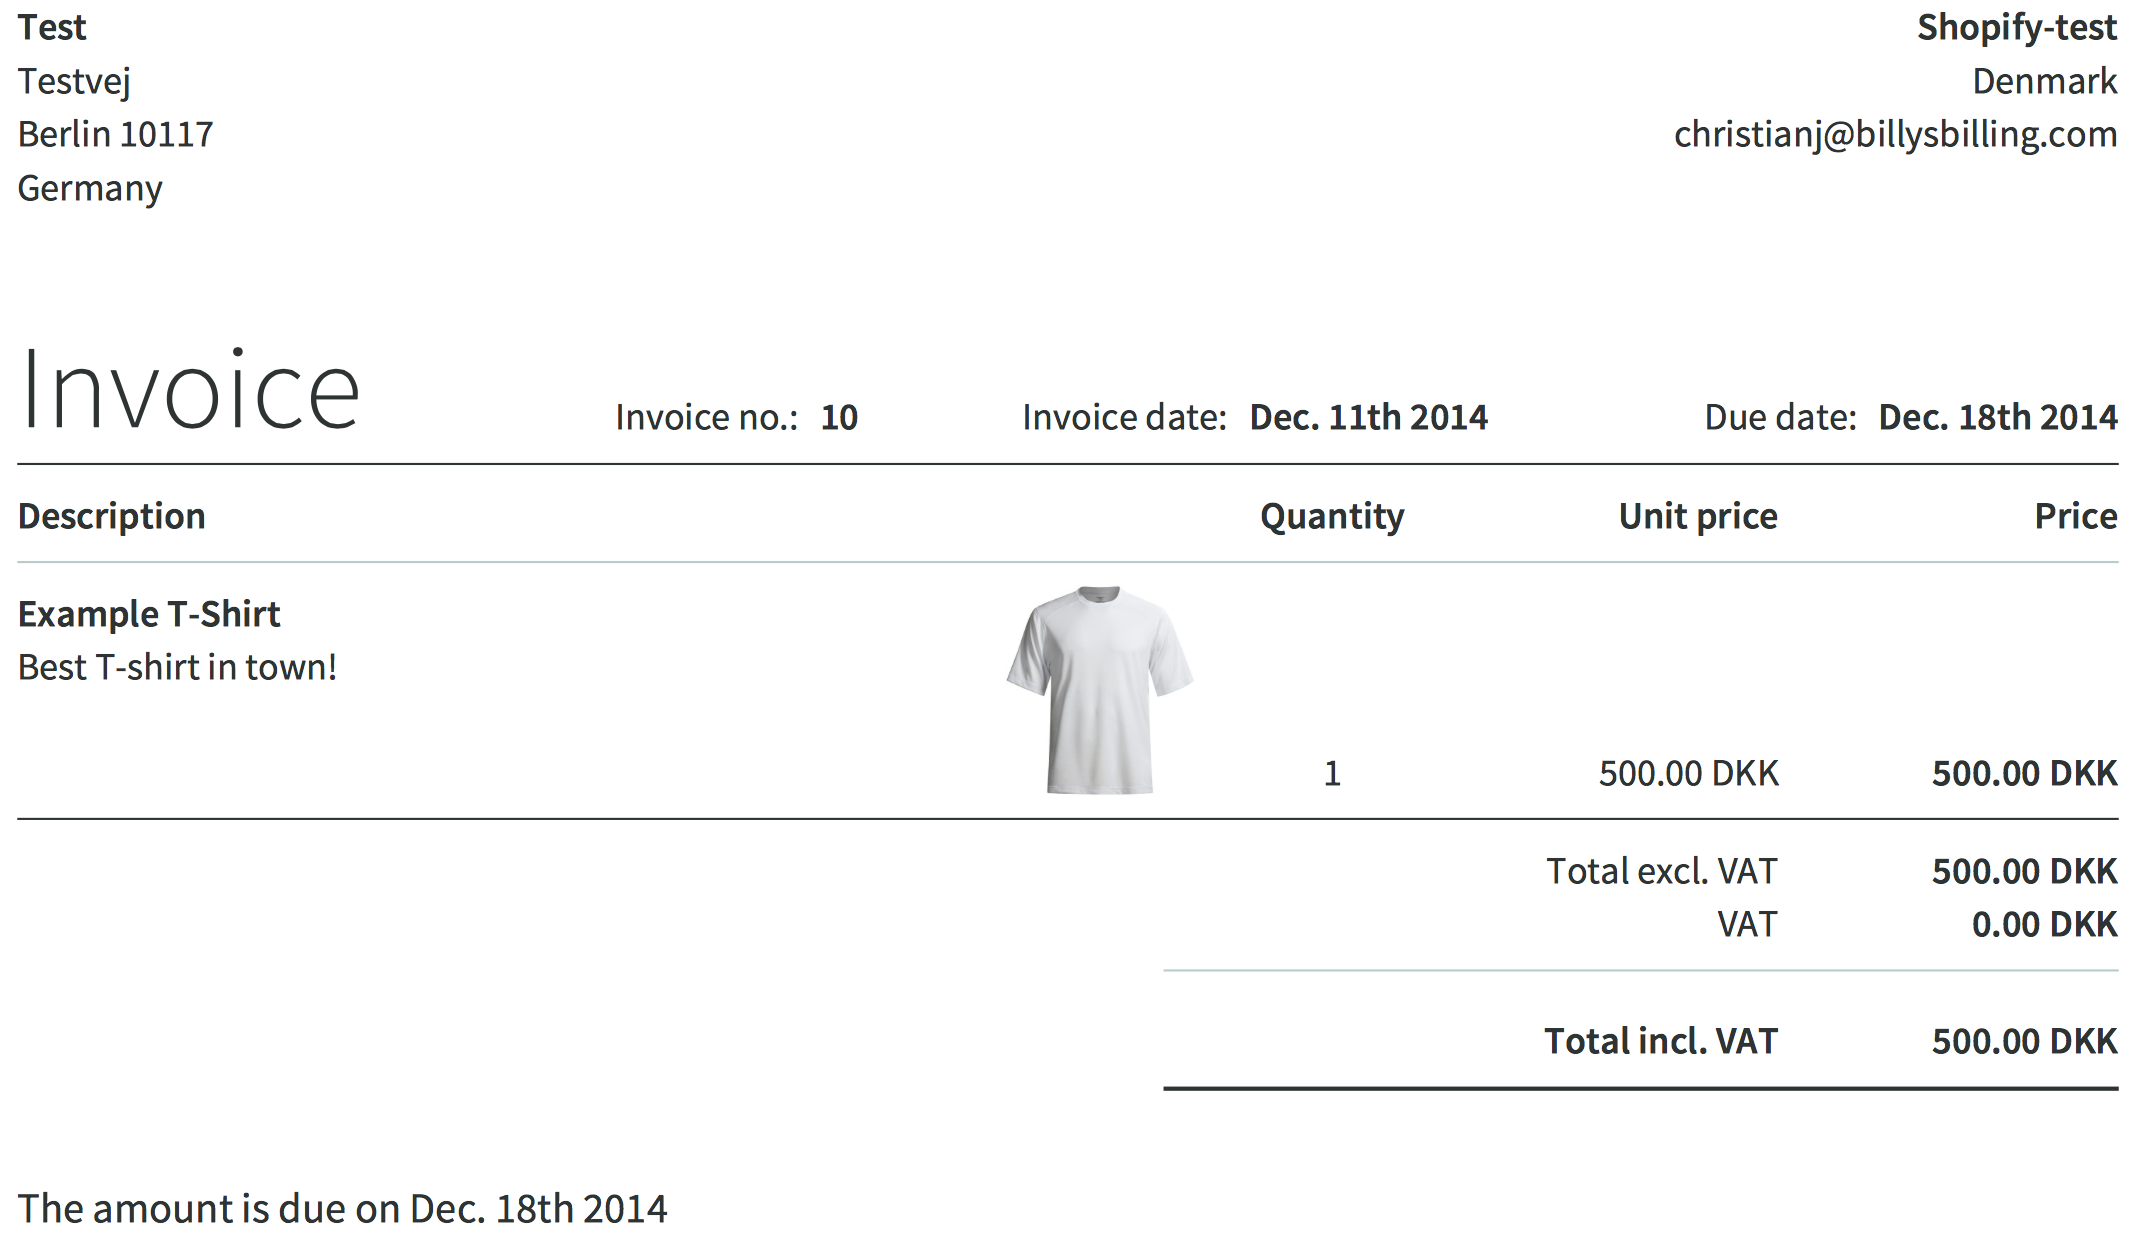The width and height of the screenshot is (2144, 1250).
Task: Click the amount is due footer note
Action: tap(342, 1209)
